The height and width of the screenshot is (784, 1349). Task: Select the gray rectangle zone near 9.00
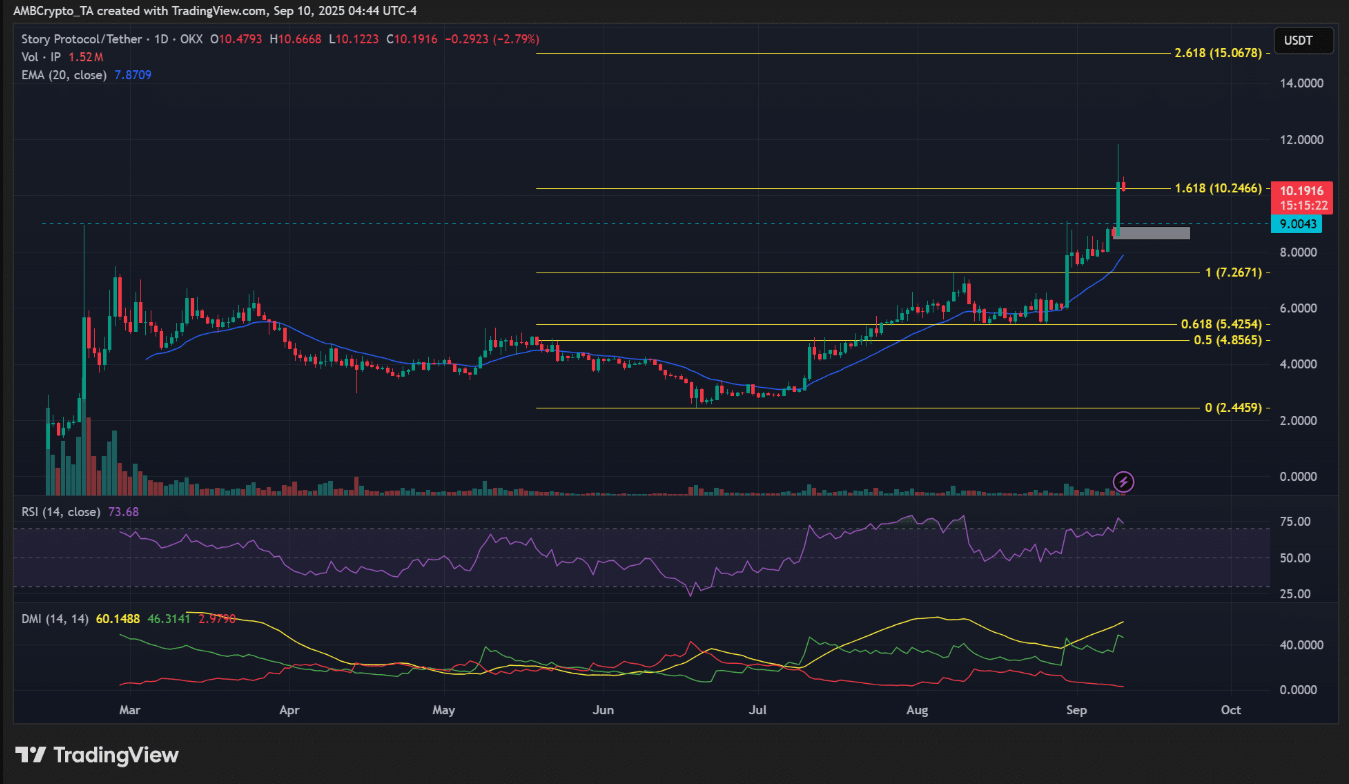(x=1152, y=233)
